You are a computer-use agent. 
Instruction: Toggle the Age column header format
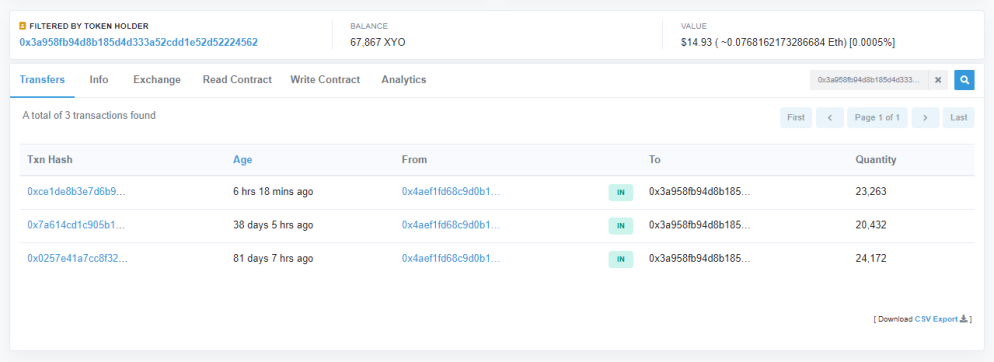coord(242,160)
